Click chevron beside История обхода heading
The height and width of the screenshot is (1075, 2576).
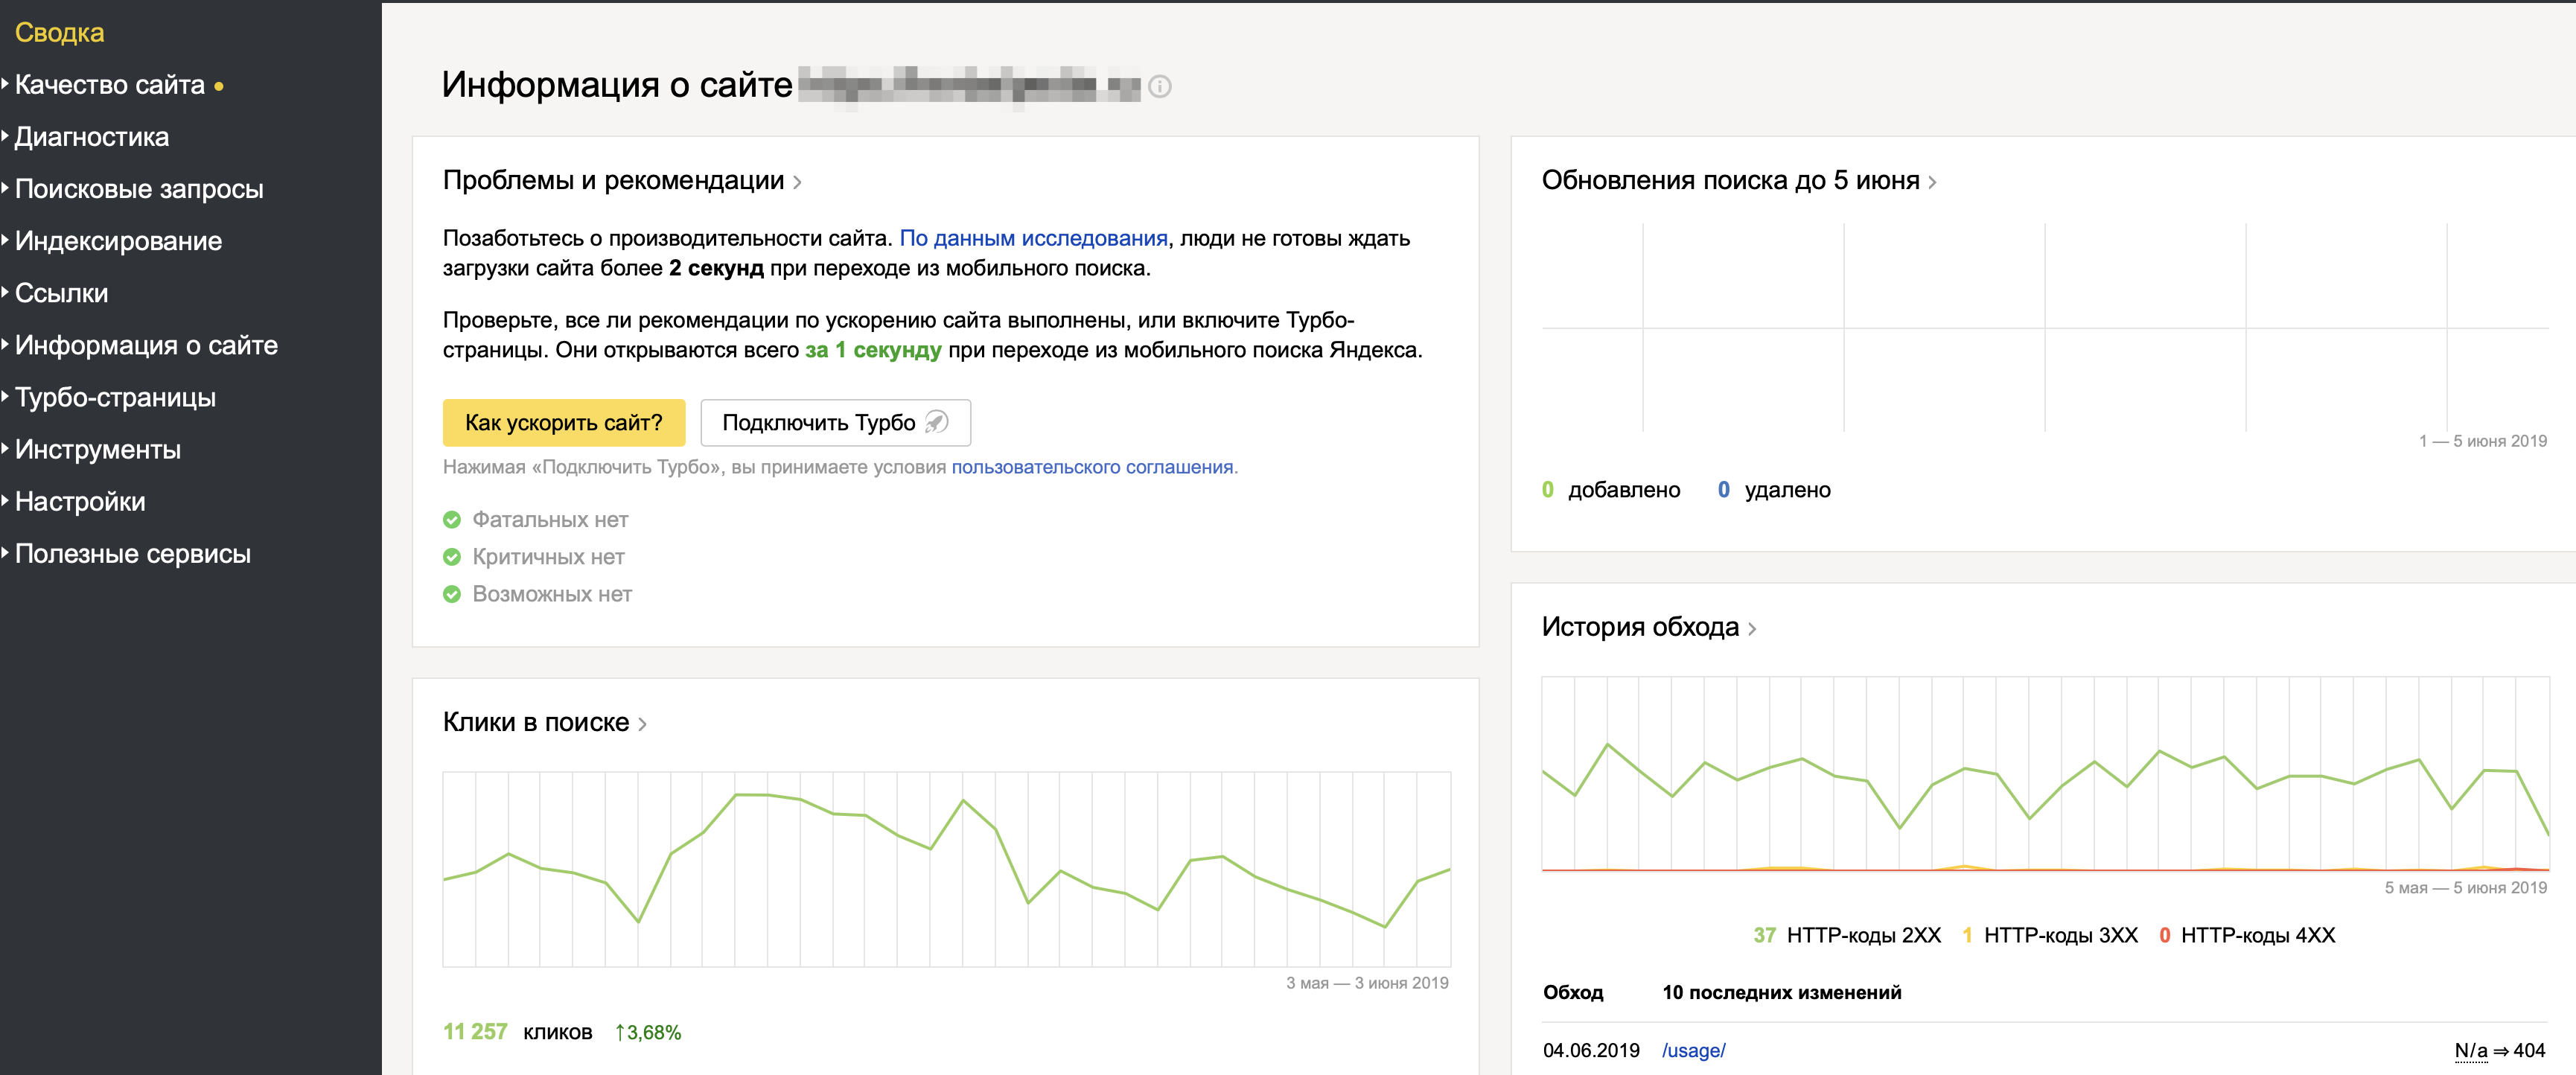click(1752, 629)
